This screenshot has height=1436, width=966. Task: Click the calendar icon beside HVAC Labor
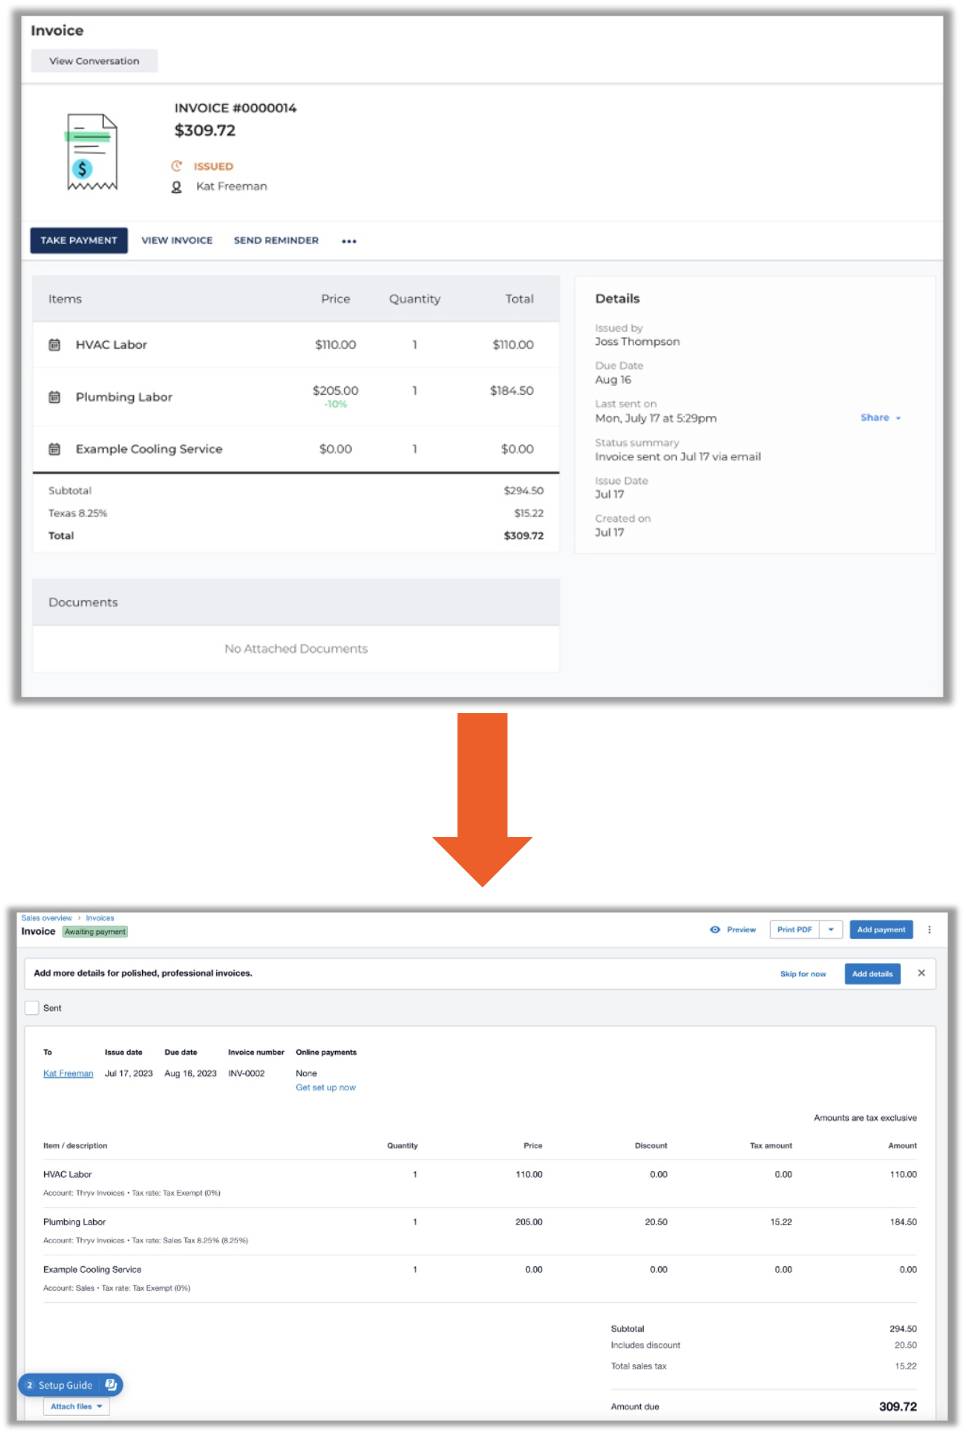click(x=55, y=345)
